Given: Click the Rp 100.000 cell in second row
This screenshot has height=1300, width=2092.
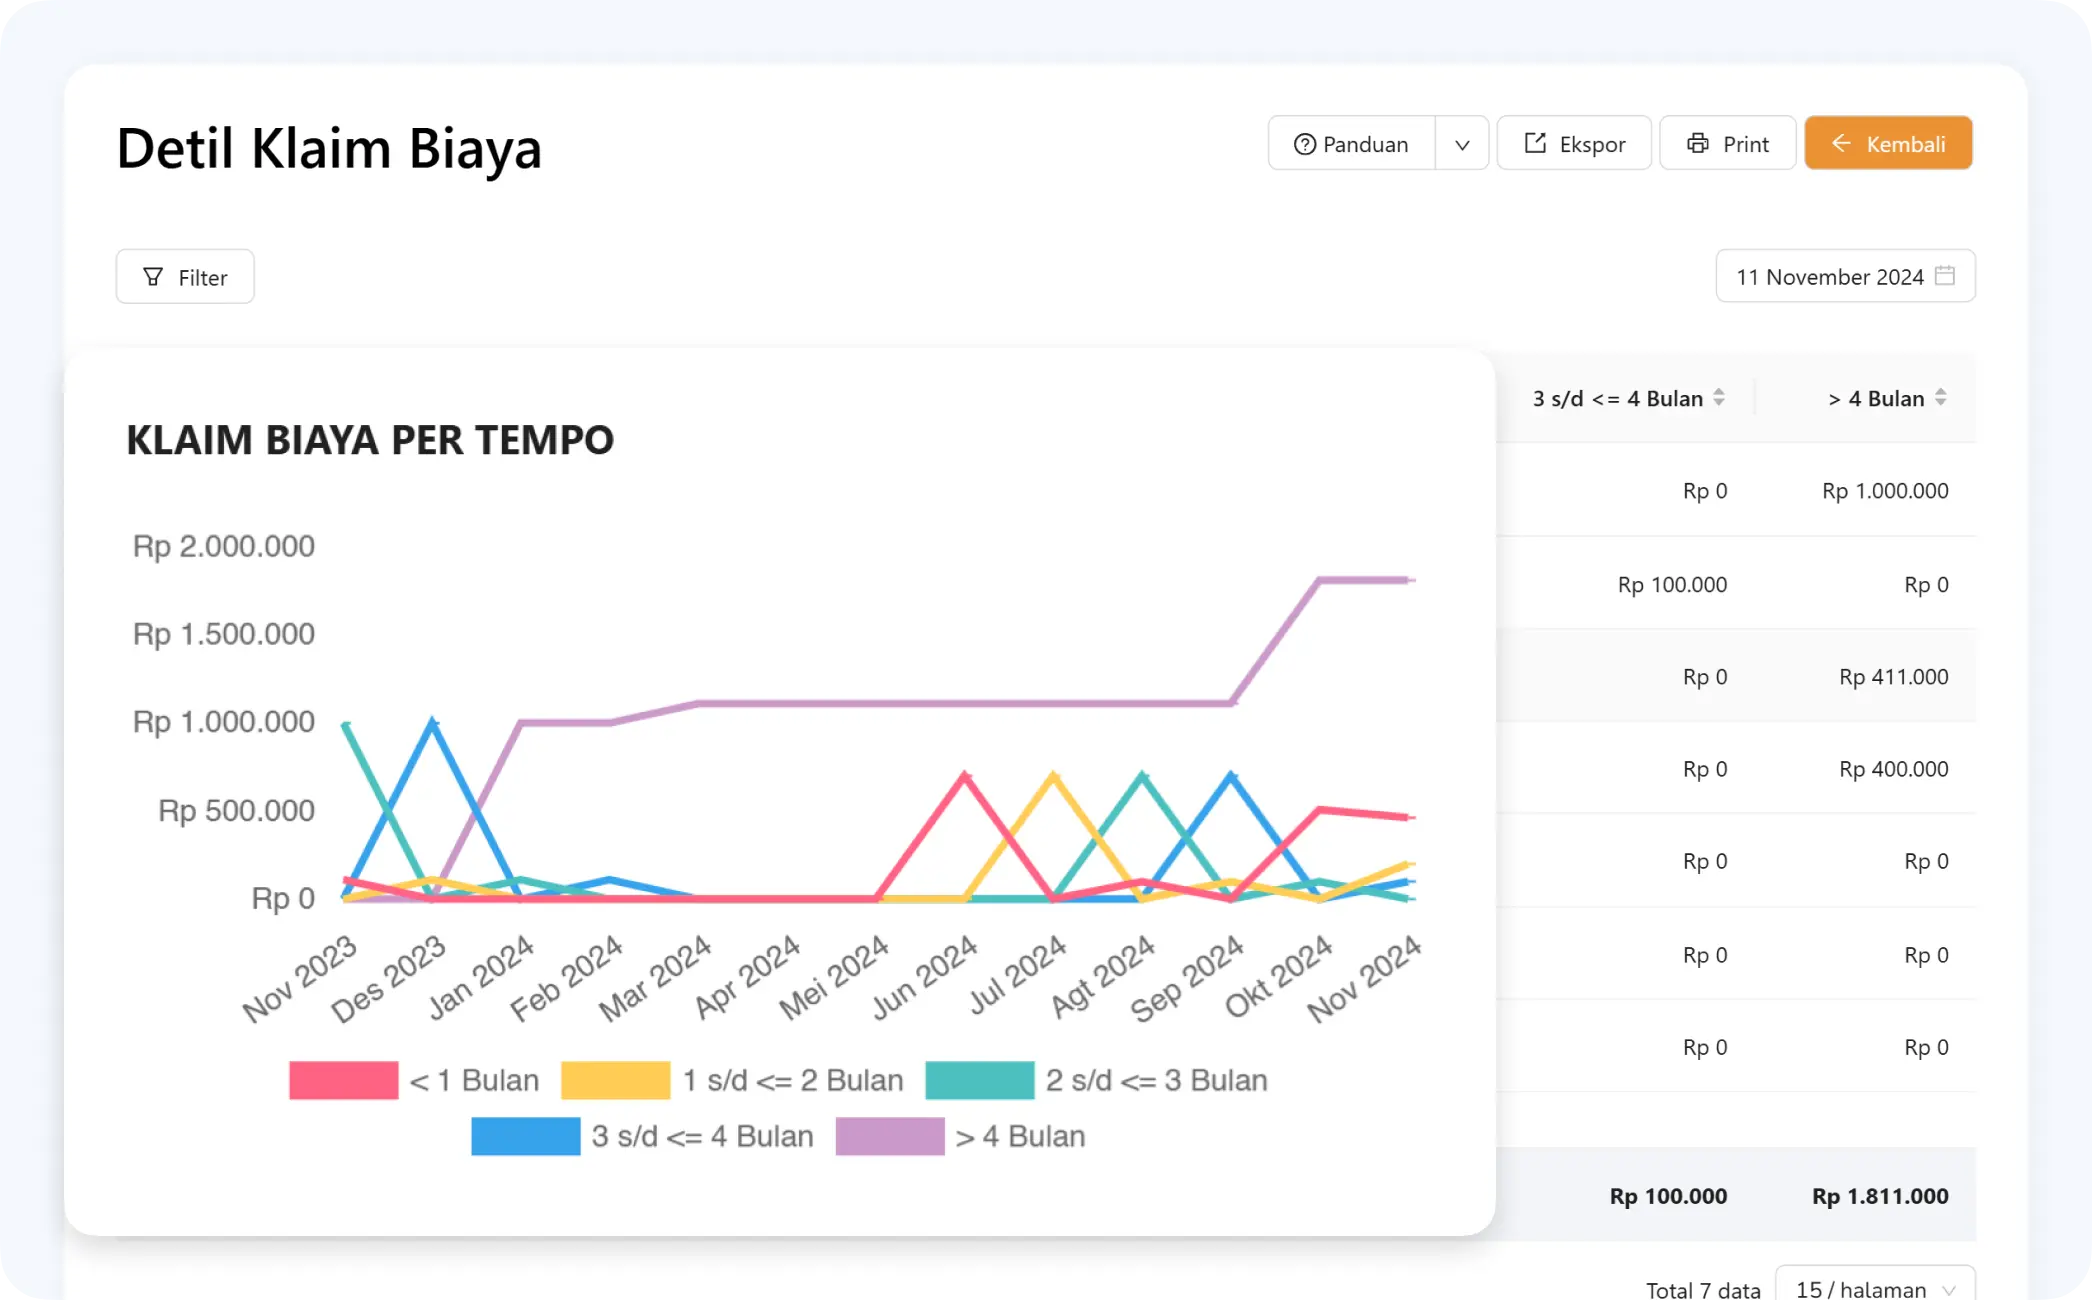Looking at the screenshot, I should [x=1672, y=585].
